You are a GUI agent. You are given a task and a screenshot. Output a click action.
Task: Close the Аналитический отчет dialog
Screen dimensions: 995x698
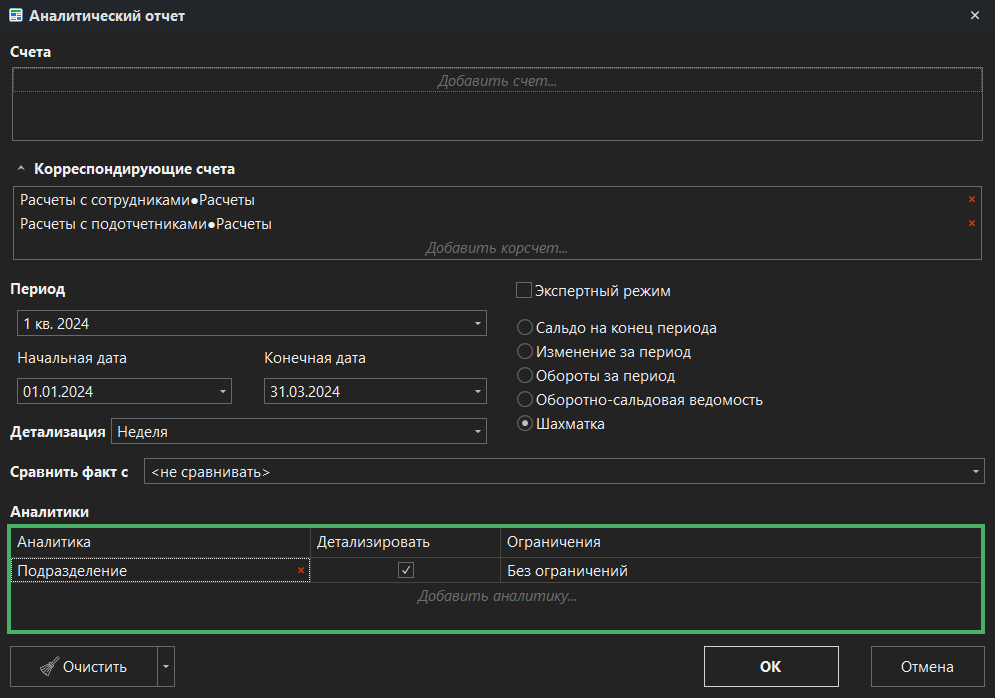975,16
